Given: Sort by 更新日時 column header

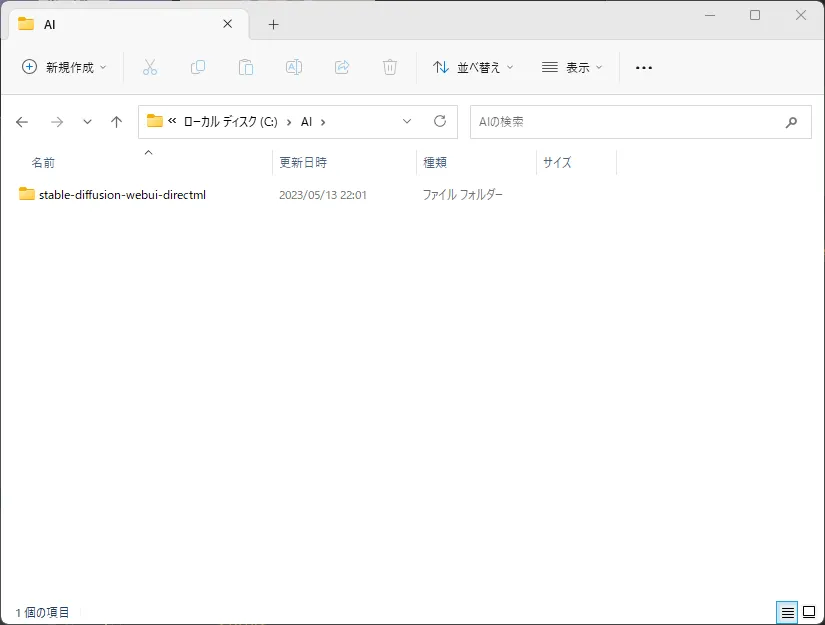Looking at the screenshot, I should point(303,162).
